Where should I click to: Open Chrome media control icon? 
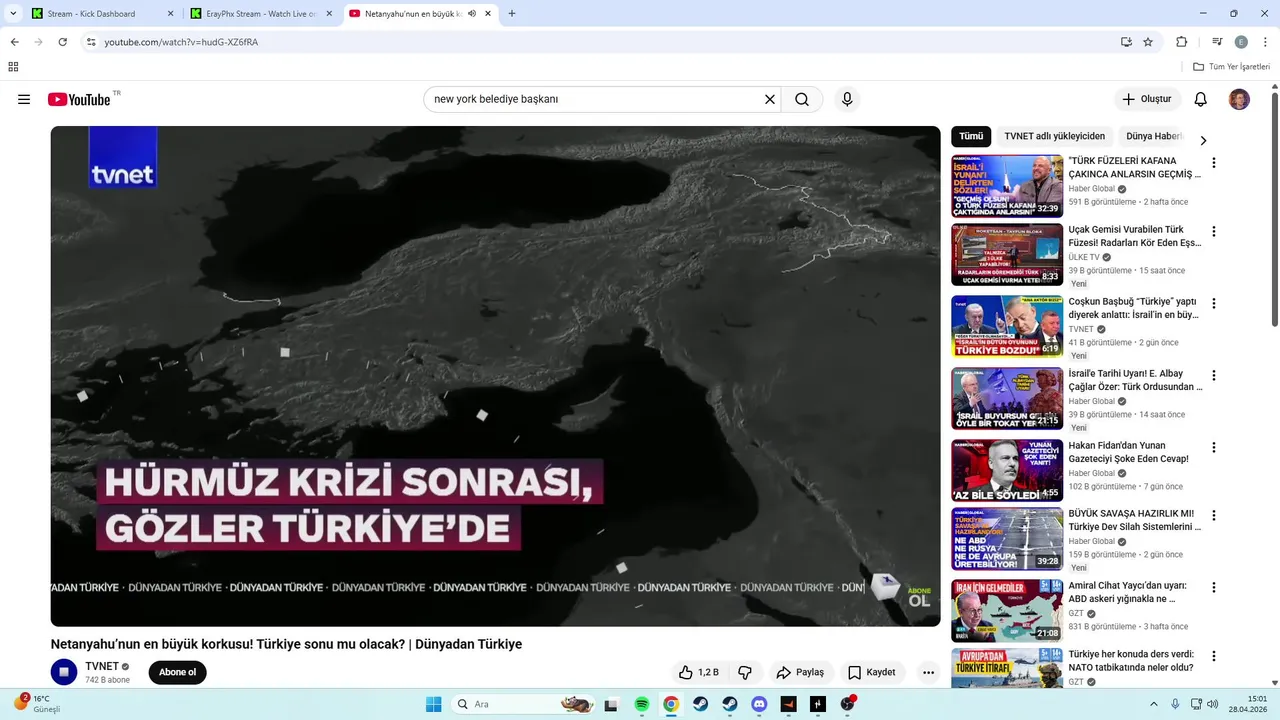pos(1217,42)
